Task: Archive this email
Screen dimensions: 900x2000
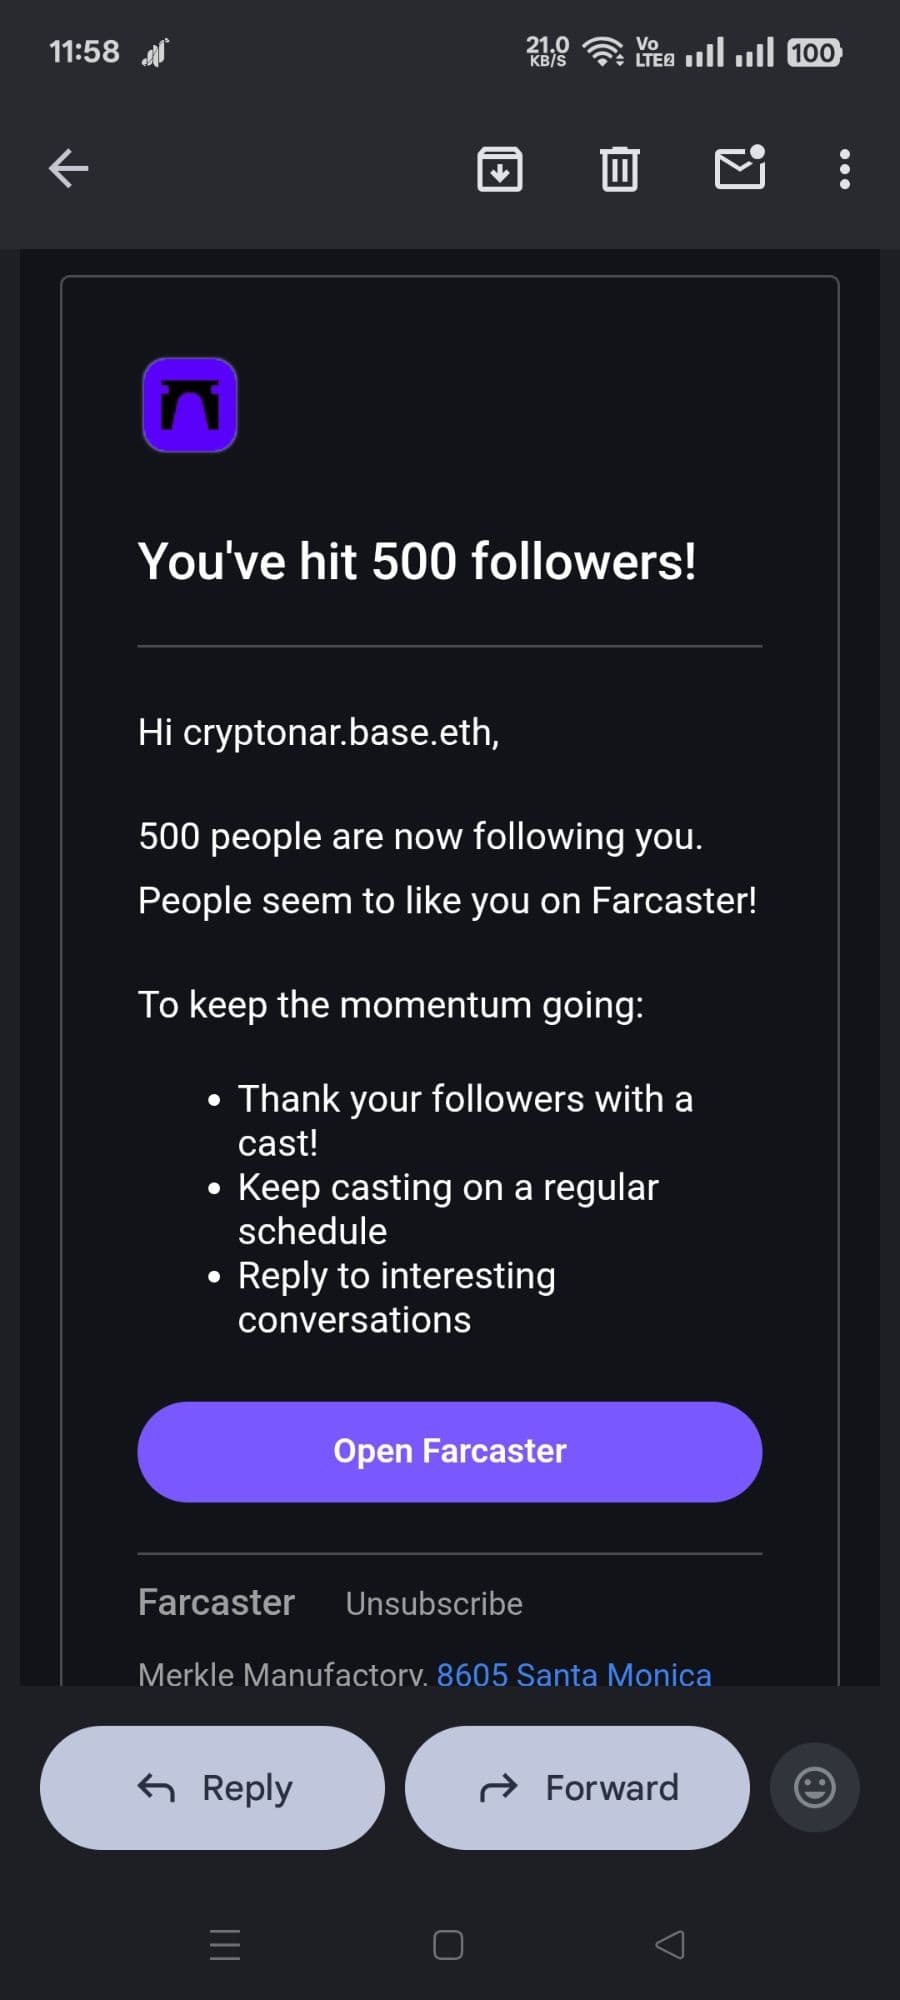Action: (x=500, y=169)
